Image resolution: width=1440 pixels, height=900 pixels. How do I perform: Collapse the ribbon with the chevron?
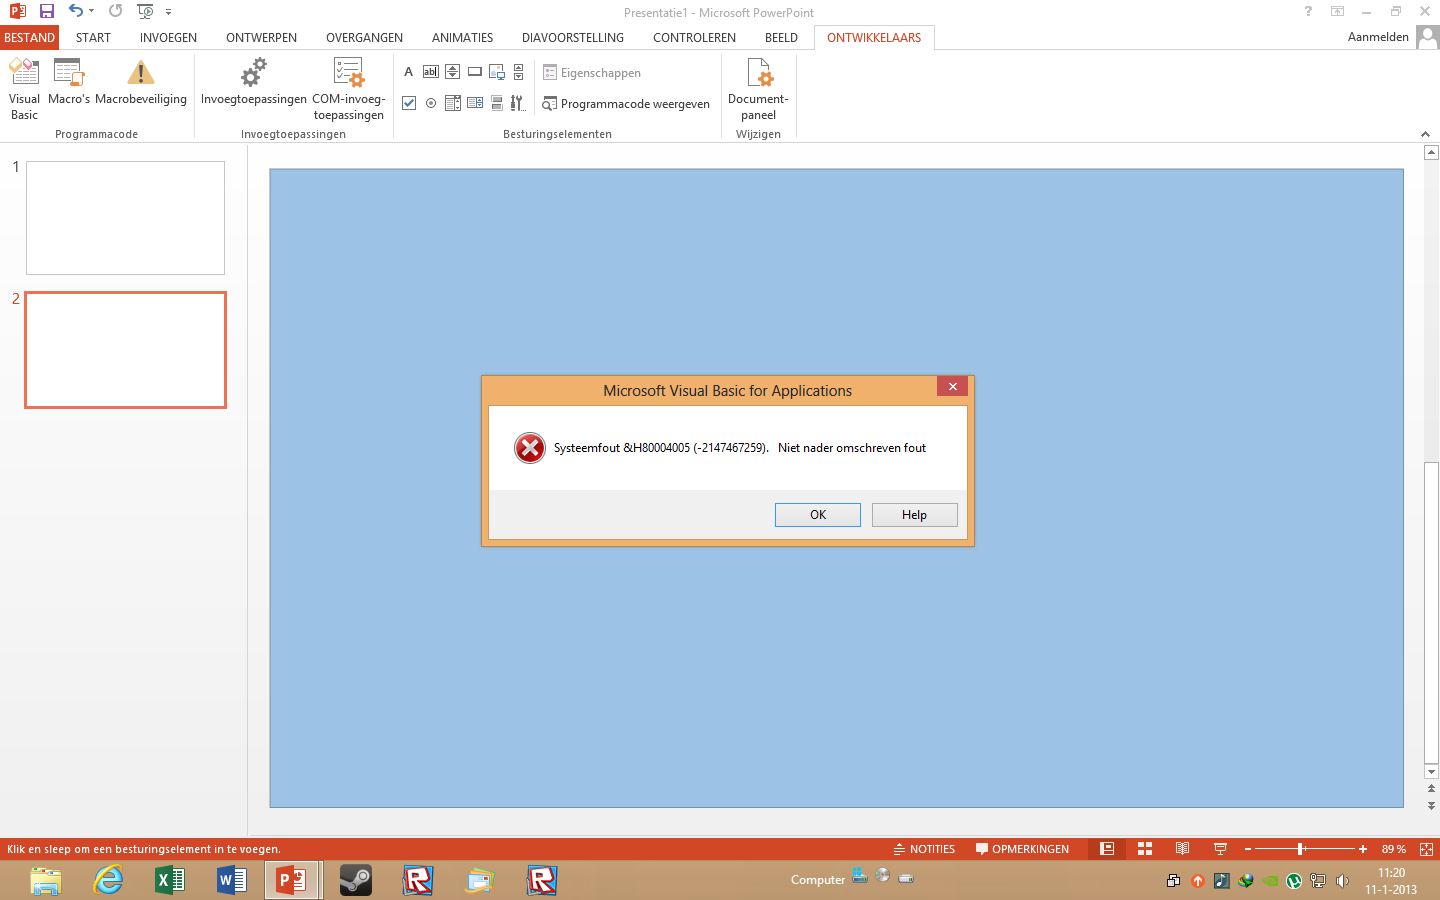[1425, 134]
